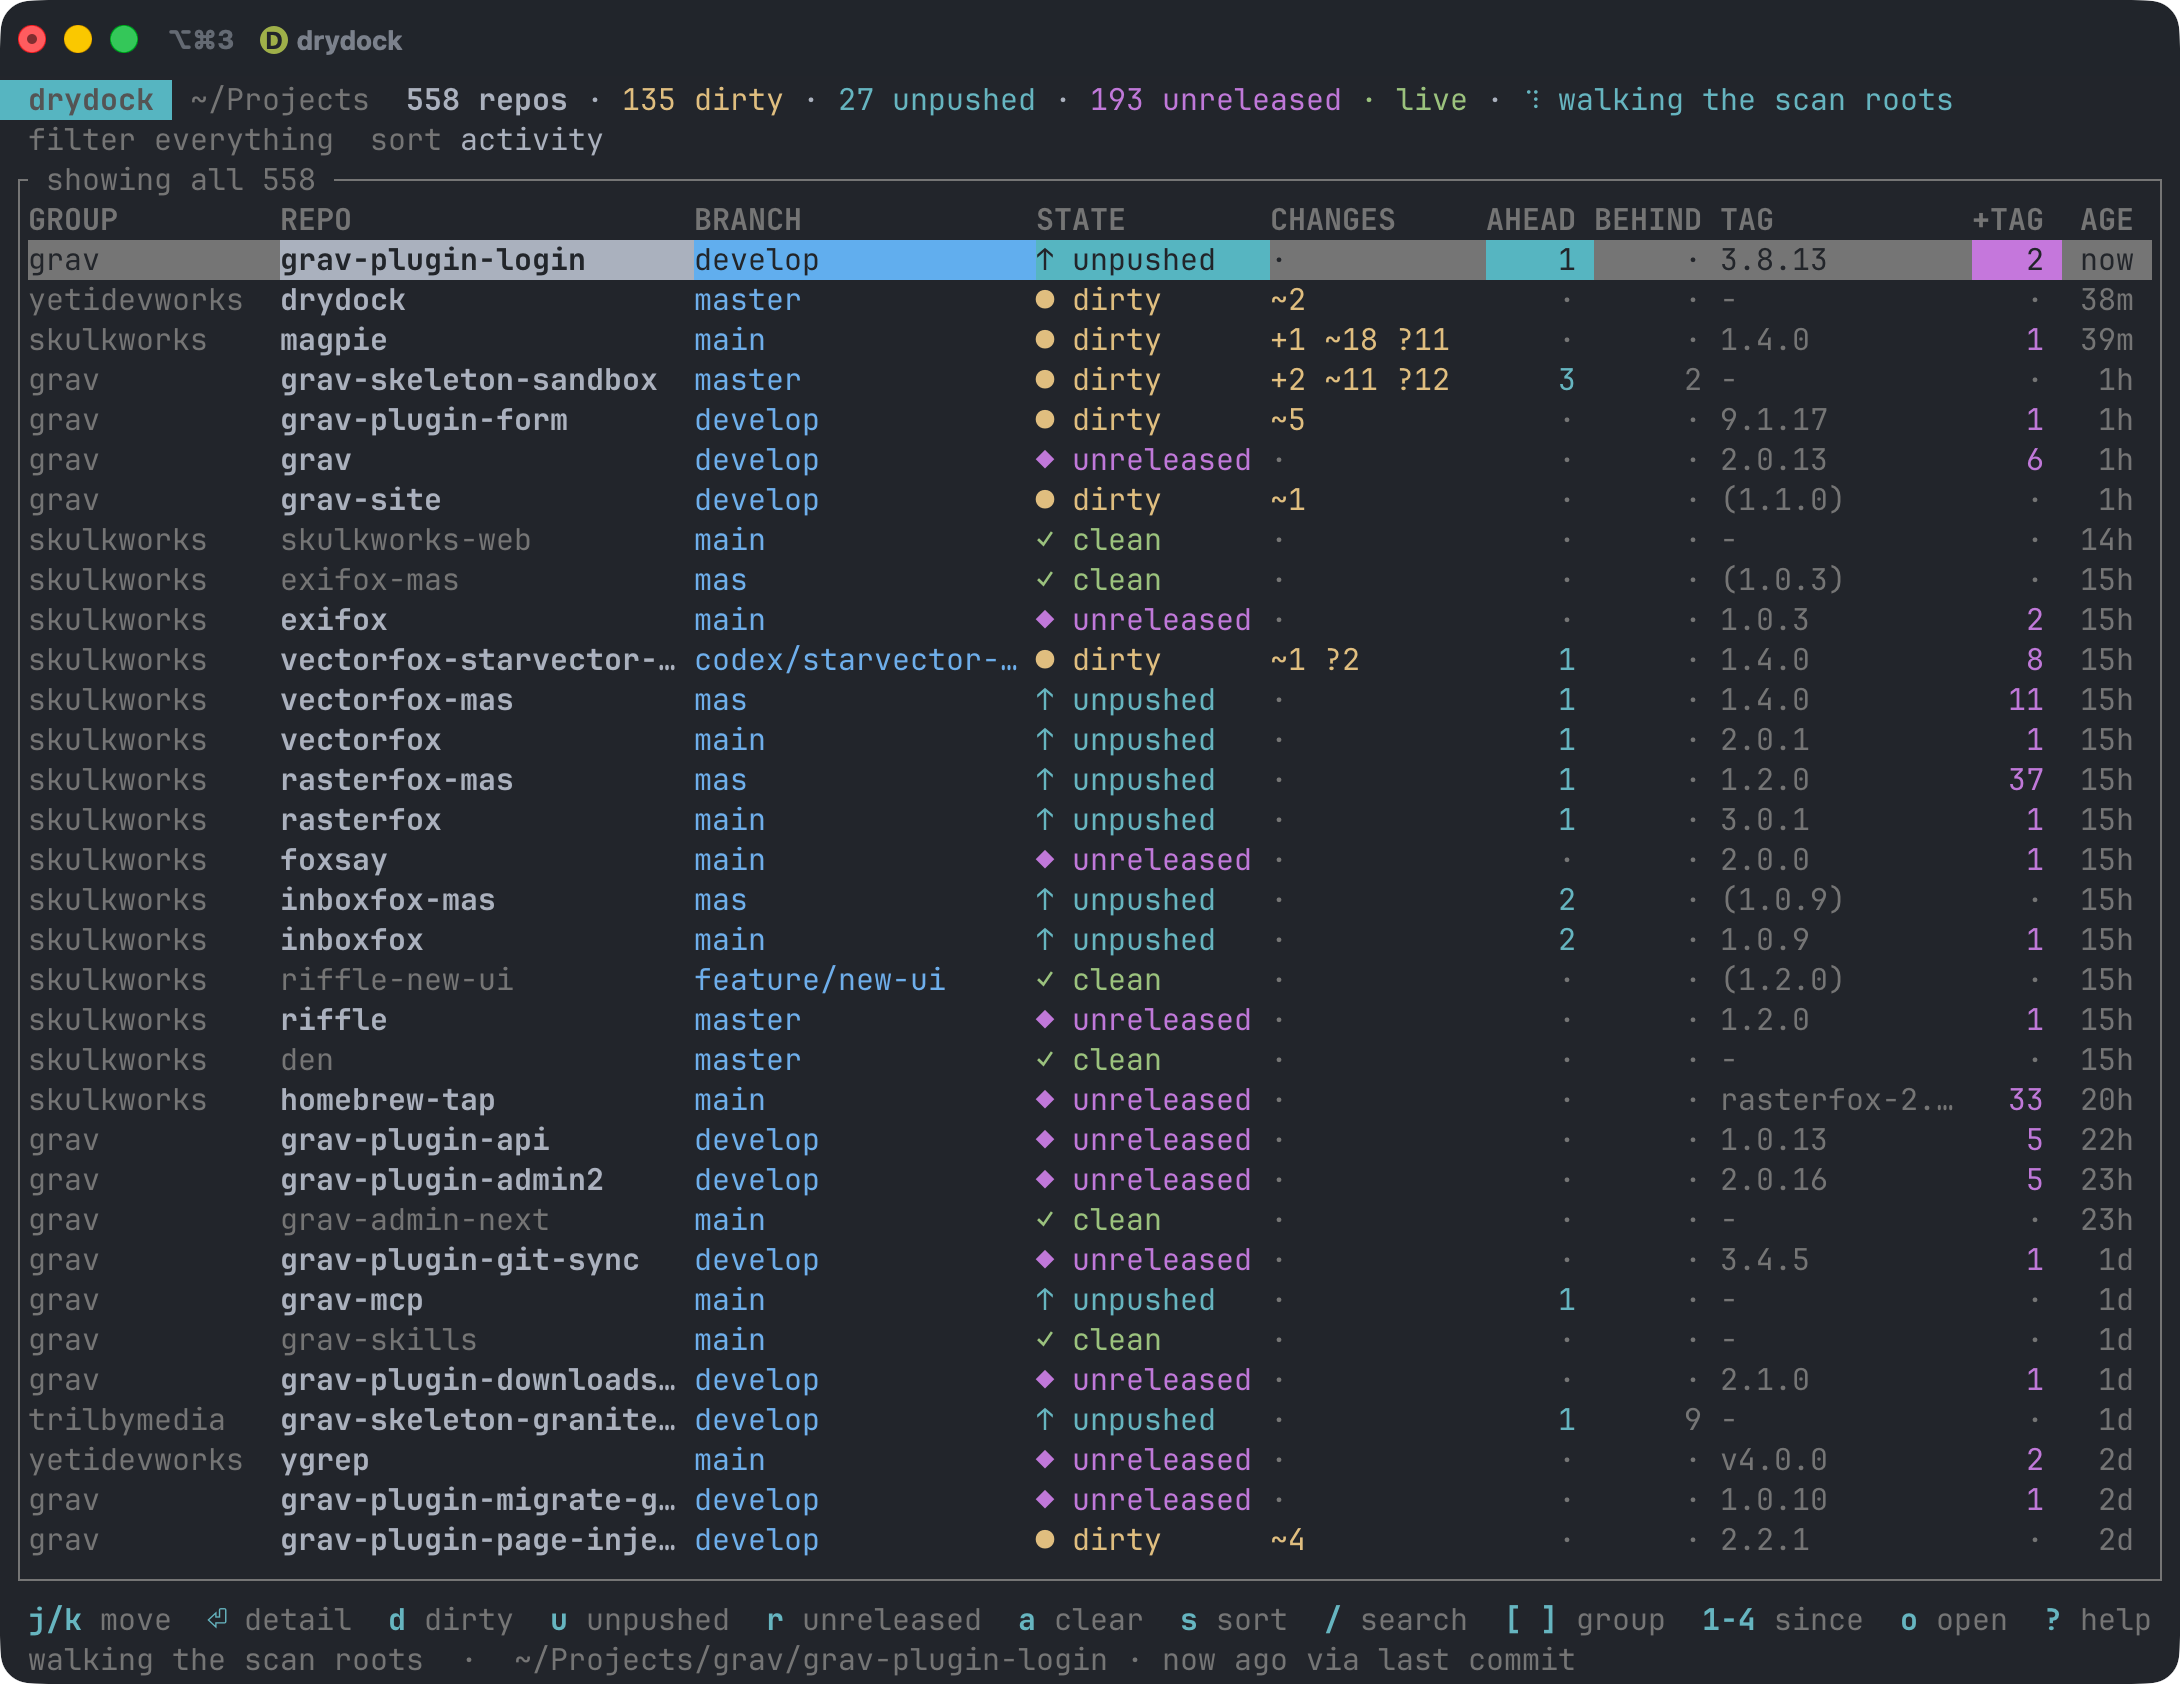The image size is (2180, 1684).
Task: Click '135 dirty' in the status header
Action: coord(702,100)
